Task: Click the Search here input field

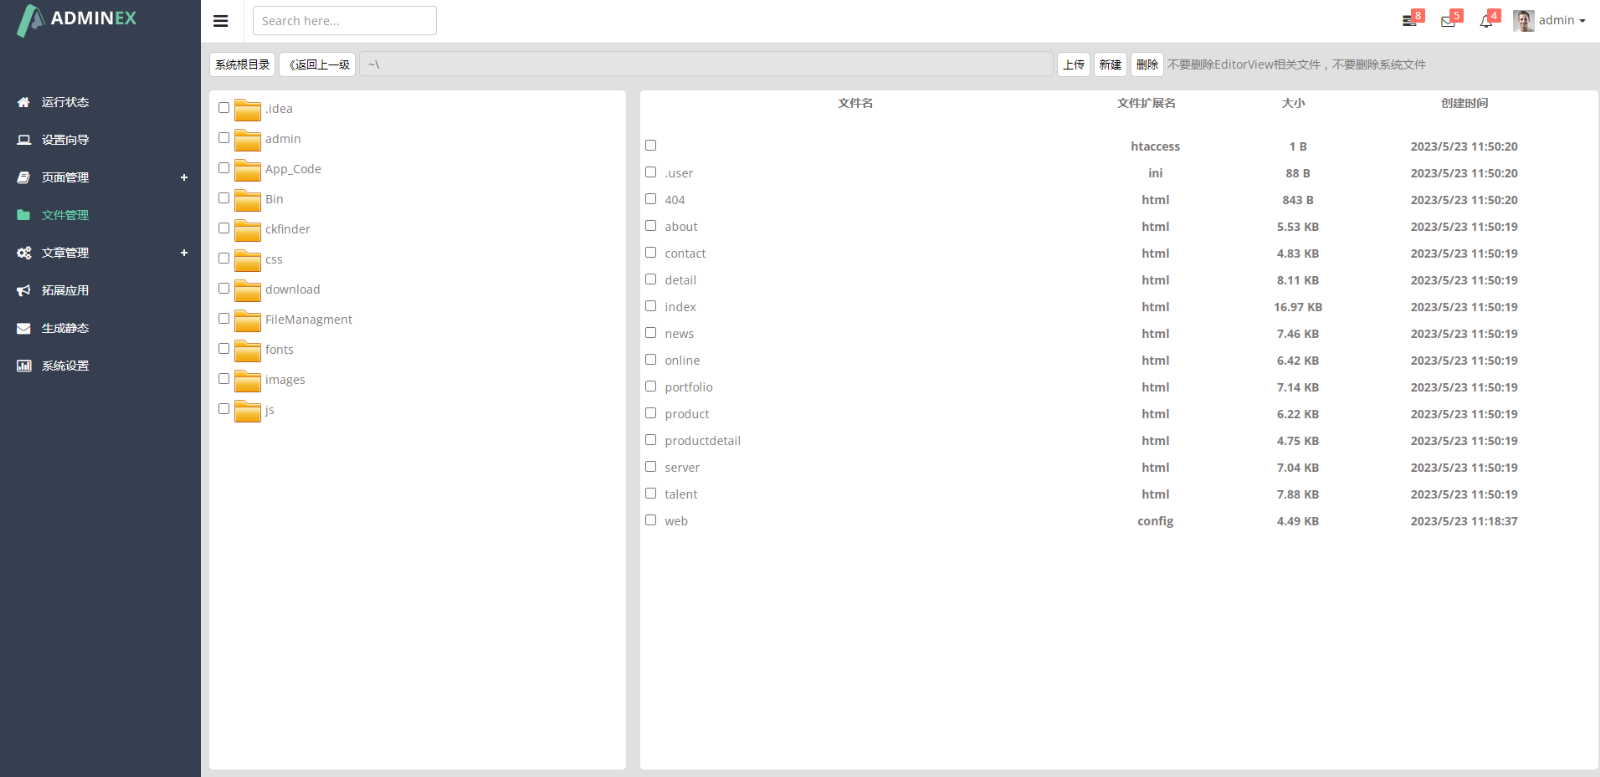Action: click(x=344, y=21)
